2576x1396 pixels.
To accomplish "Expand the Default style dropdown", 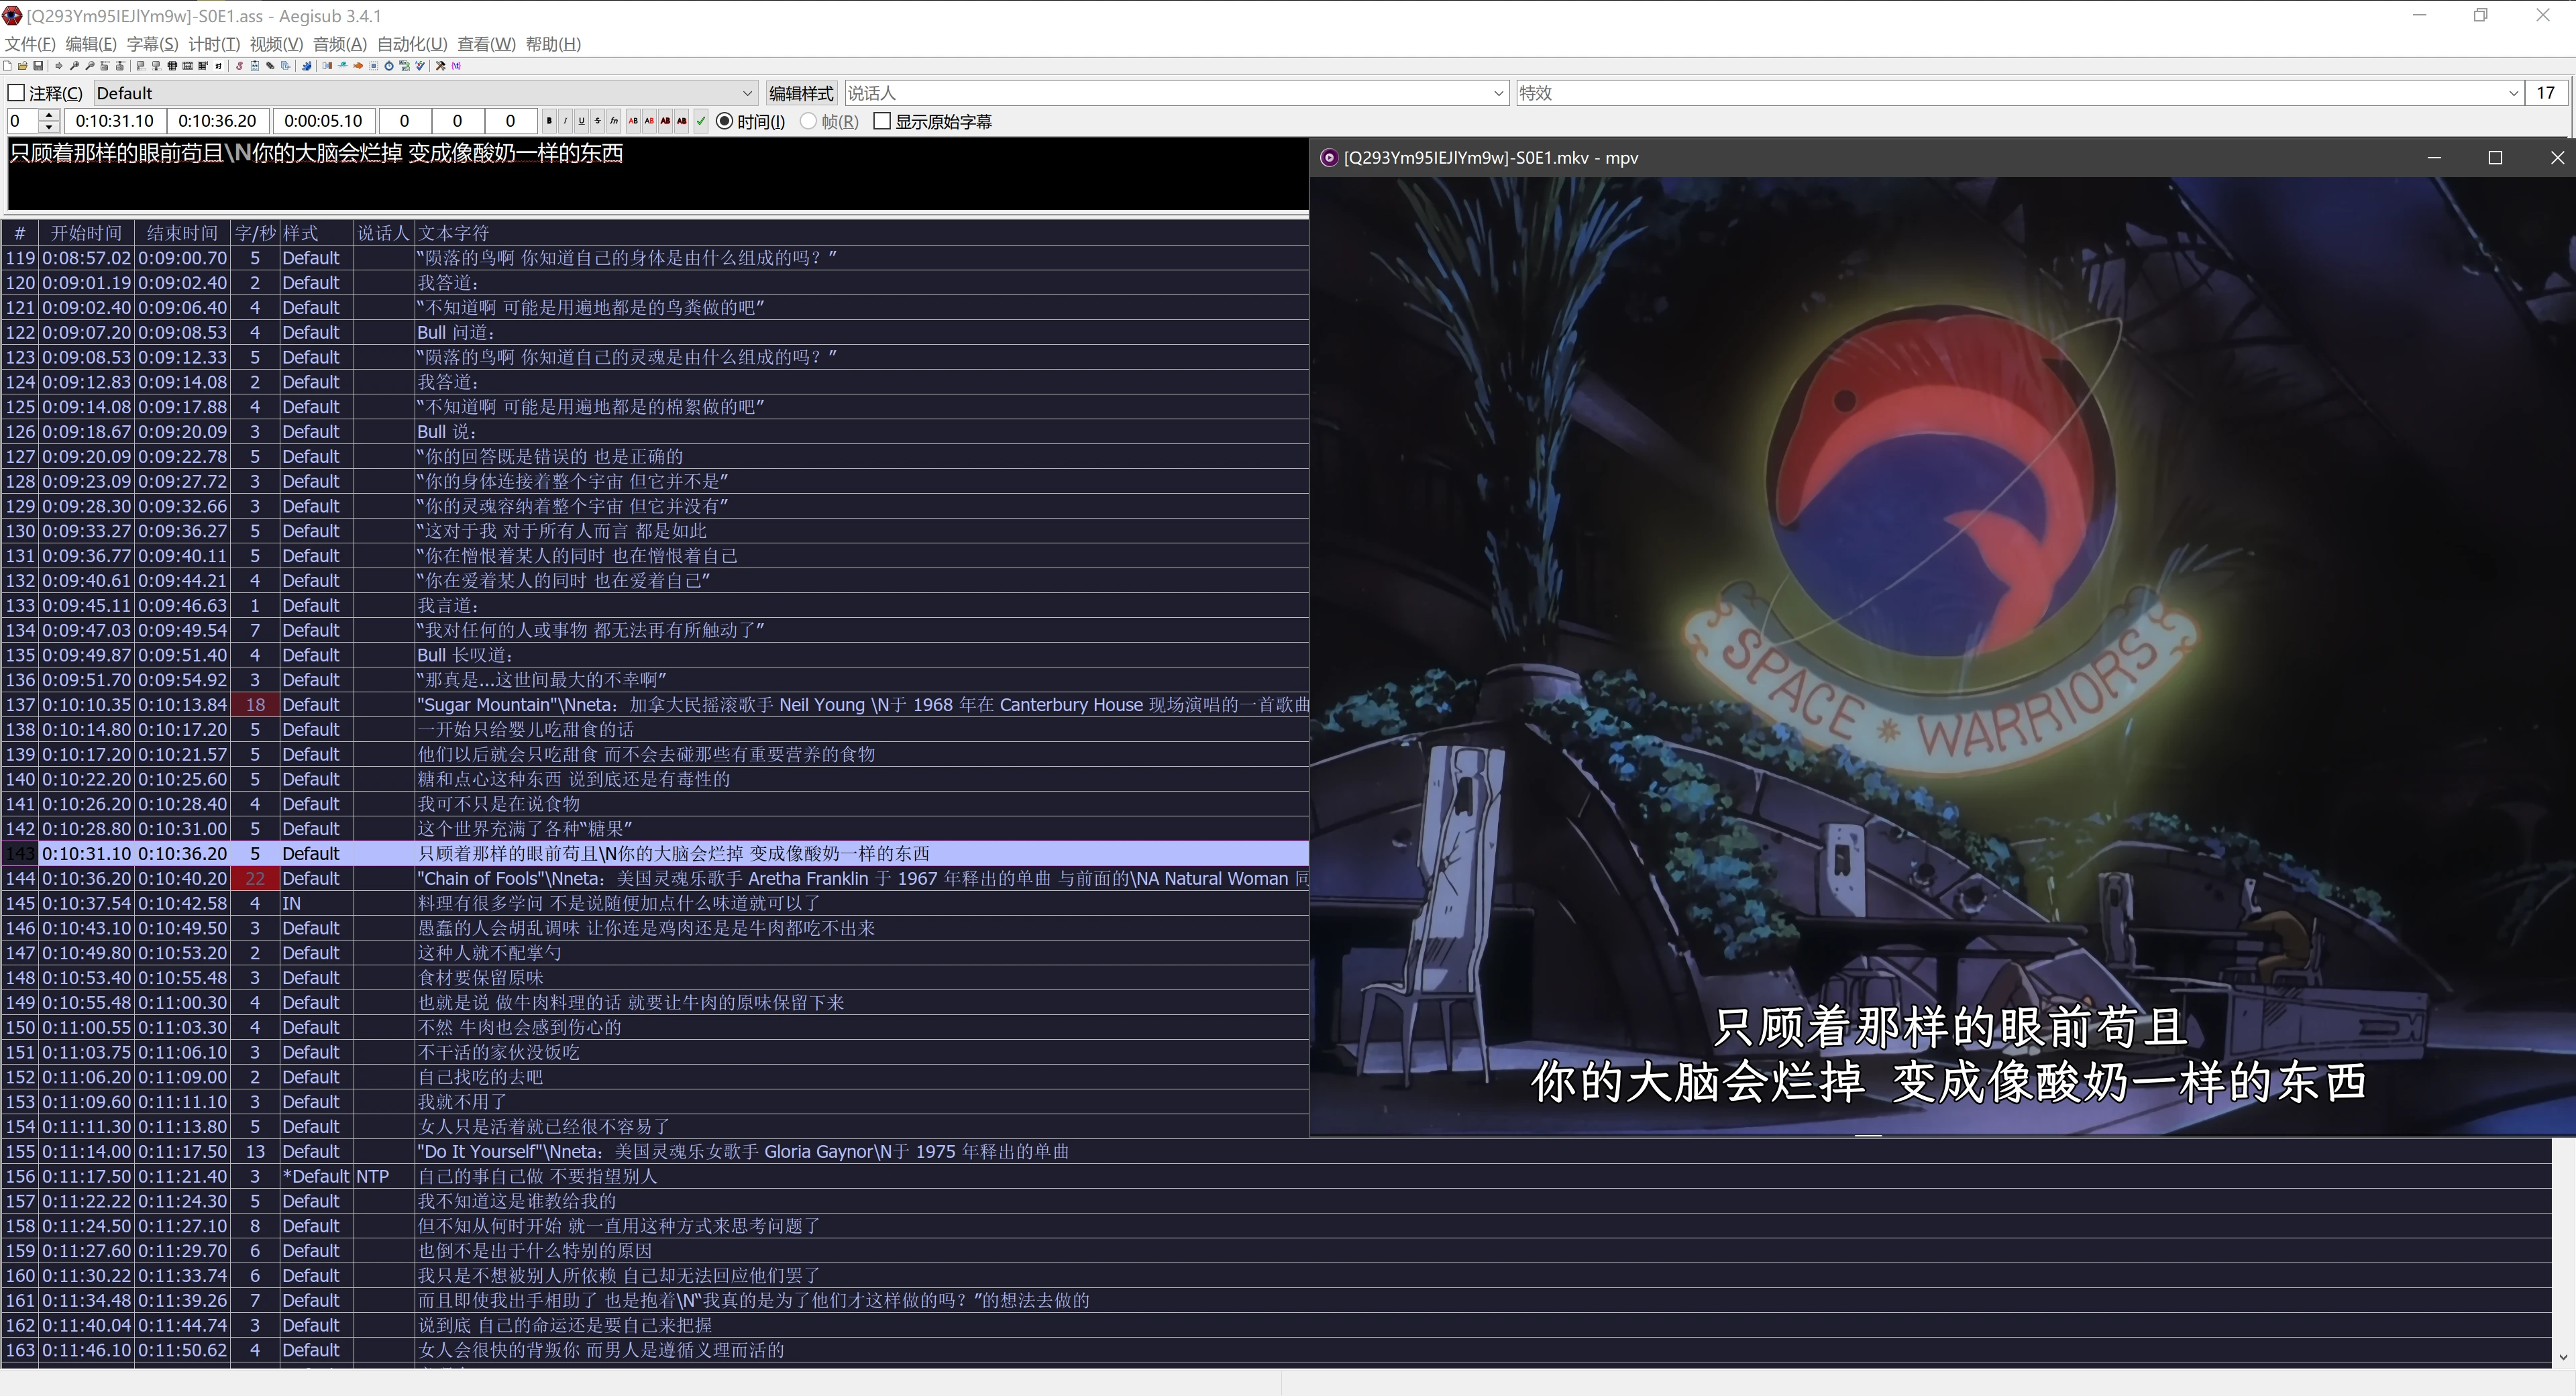I will coord(747,93).
